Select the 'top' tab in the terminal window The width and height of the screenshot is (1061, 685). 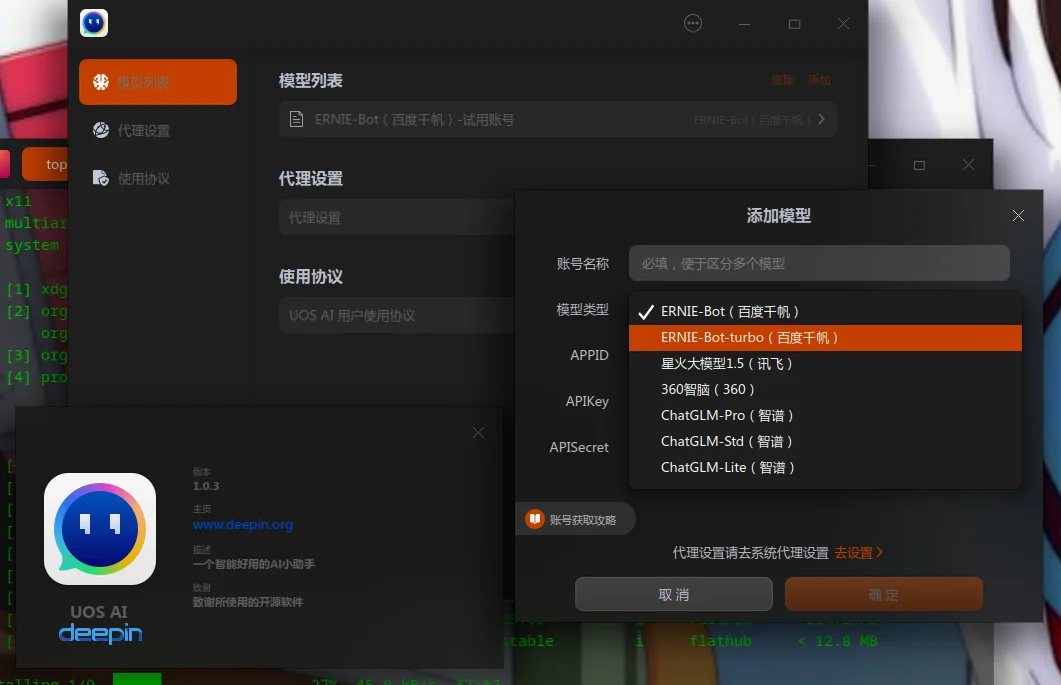coord(45,164)
